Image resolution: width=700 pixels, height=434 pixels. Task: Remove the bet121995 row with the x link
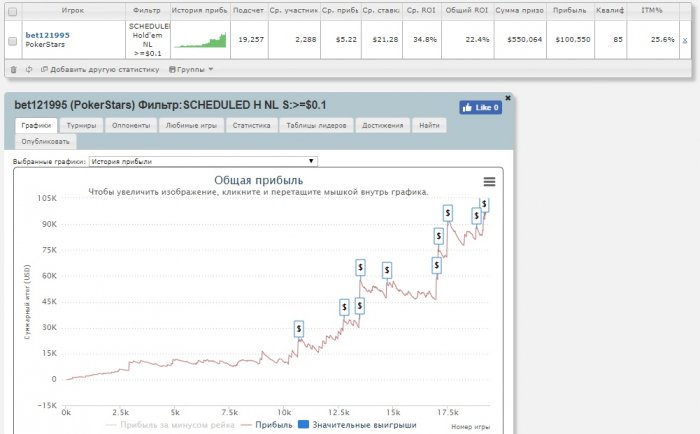coord(685,40)
